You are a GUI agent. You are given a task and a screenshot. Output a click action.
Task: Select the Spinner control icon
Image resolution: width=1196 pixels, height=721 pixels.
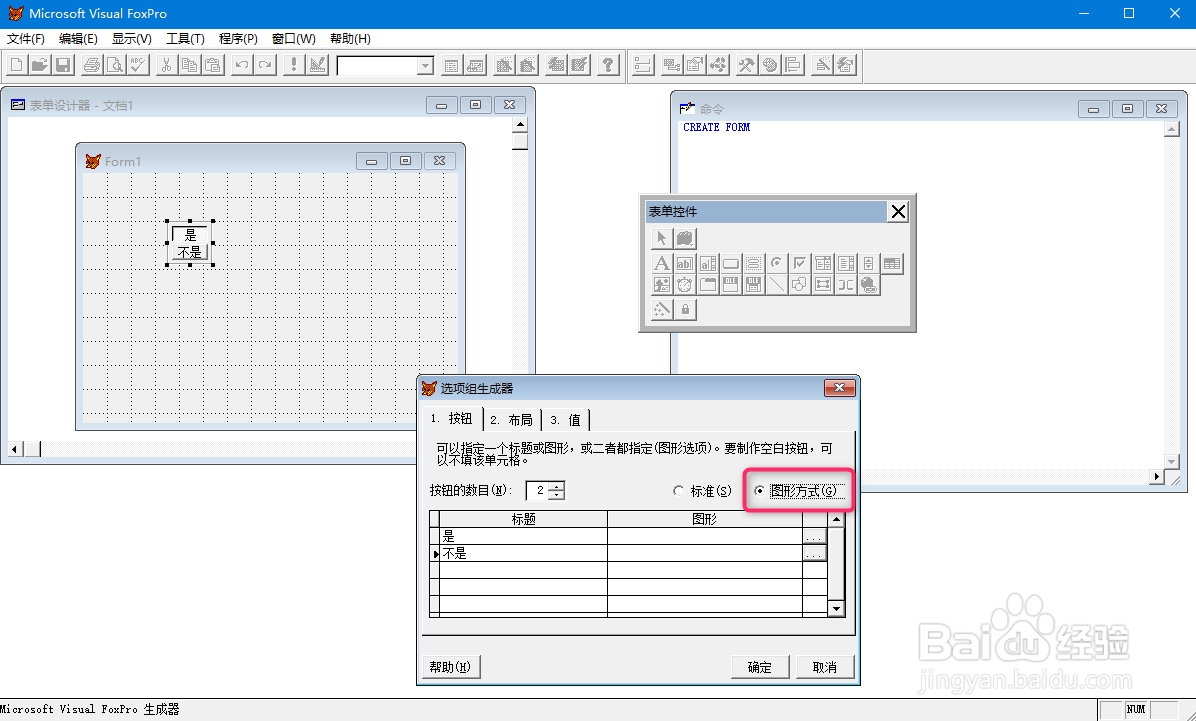pos(868,263)
